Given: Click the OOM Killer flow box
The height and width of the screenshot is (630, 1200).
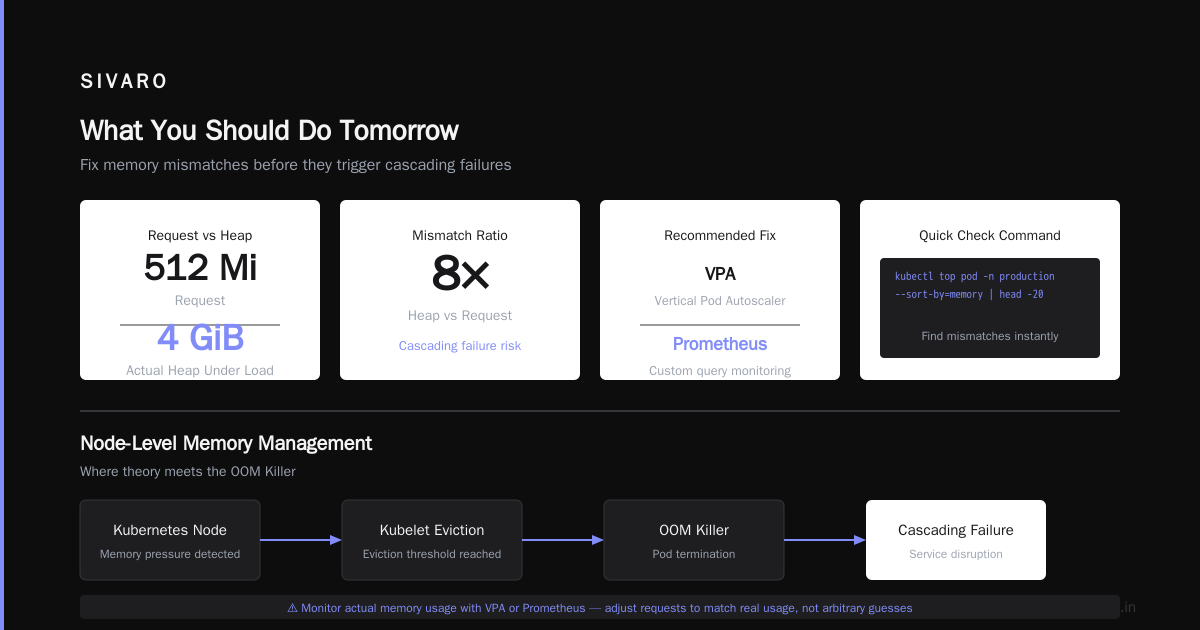Looking at the screenshot, I should [694, 540].
